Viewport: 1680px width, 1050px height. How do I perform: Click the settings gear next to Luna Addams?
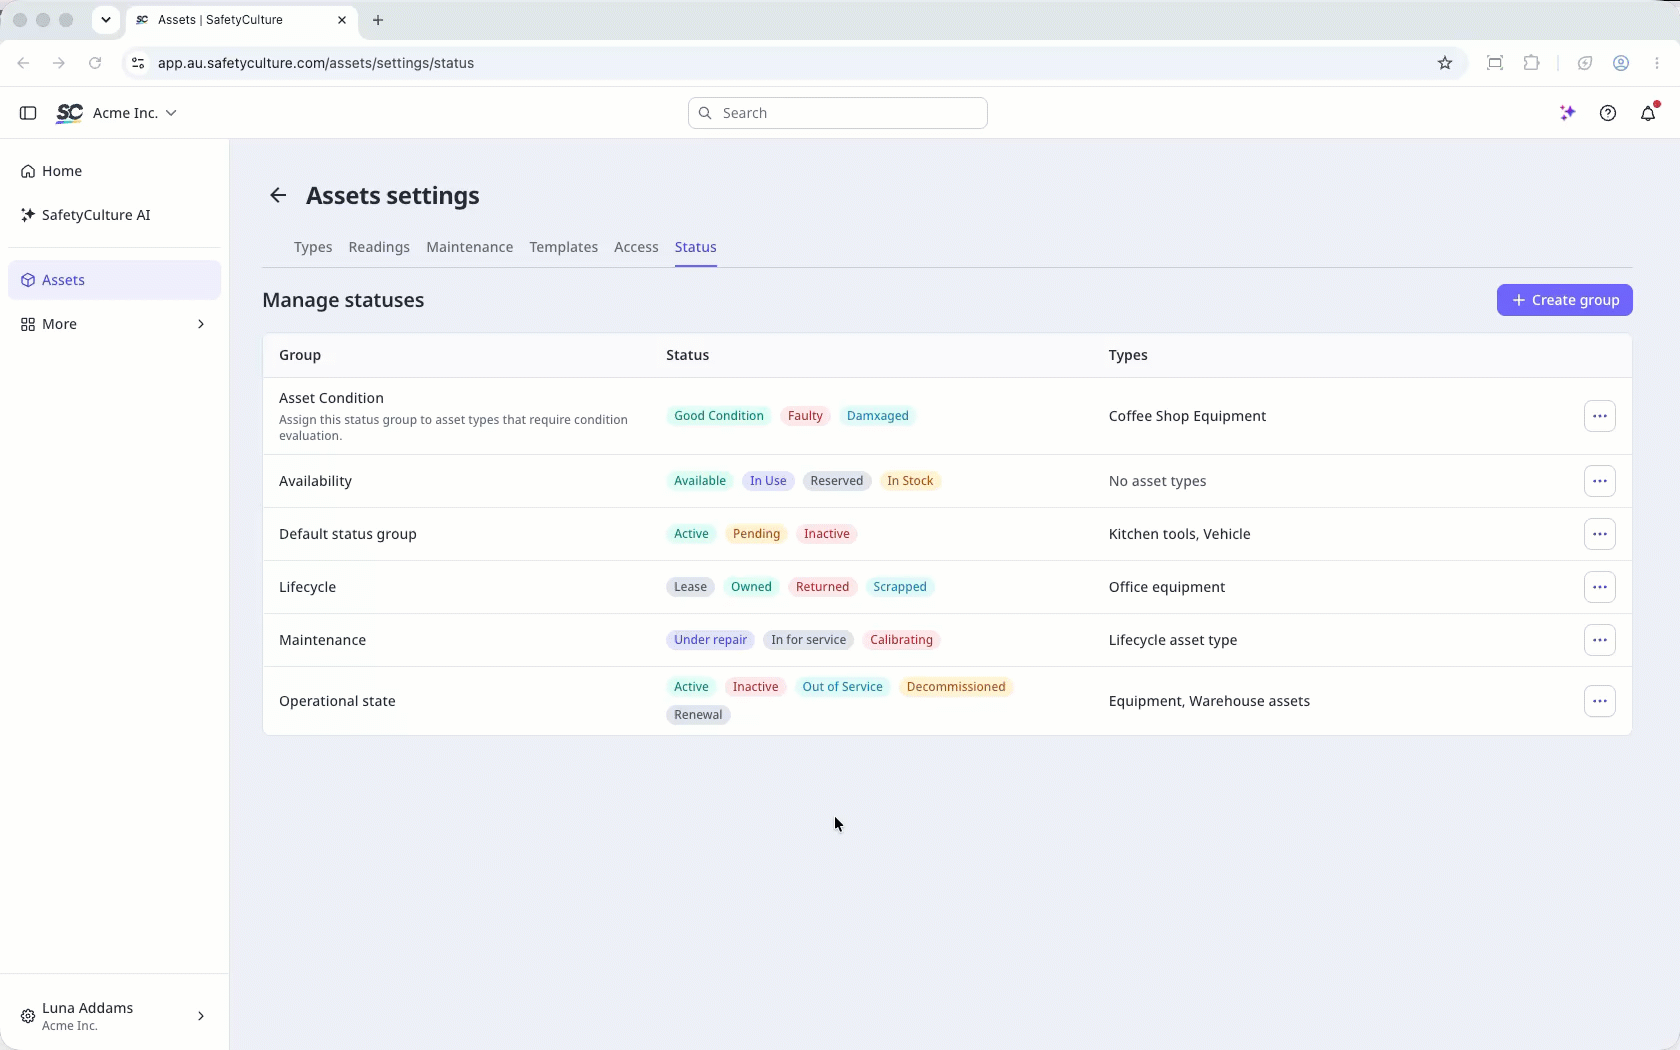coord(28,1016)
